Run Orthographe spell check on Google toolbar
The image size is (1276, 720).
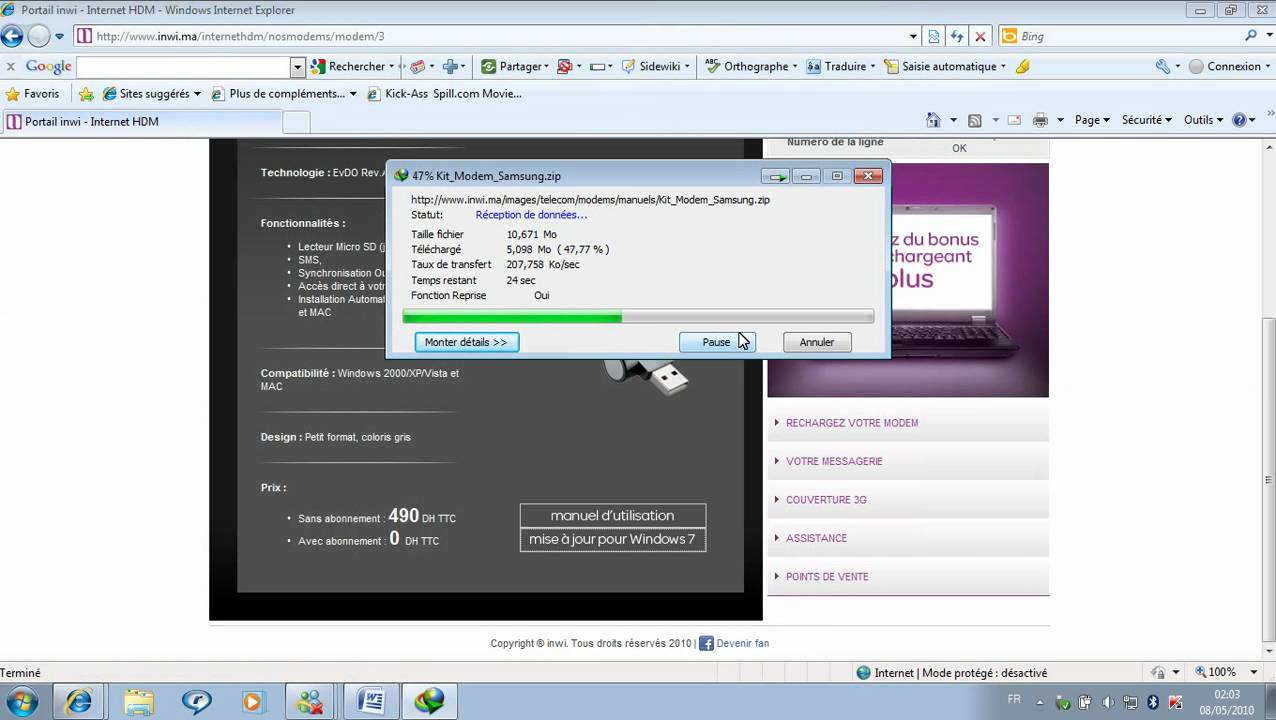(751, 66)
